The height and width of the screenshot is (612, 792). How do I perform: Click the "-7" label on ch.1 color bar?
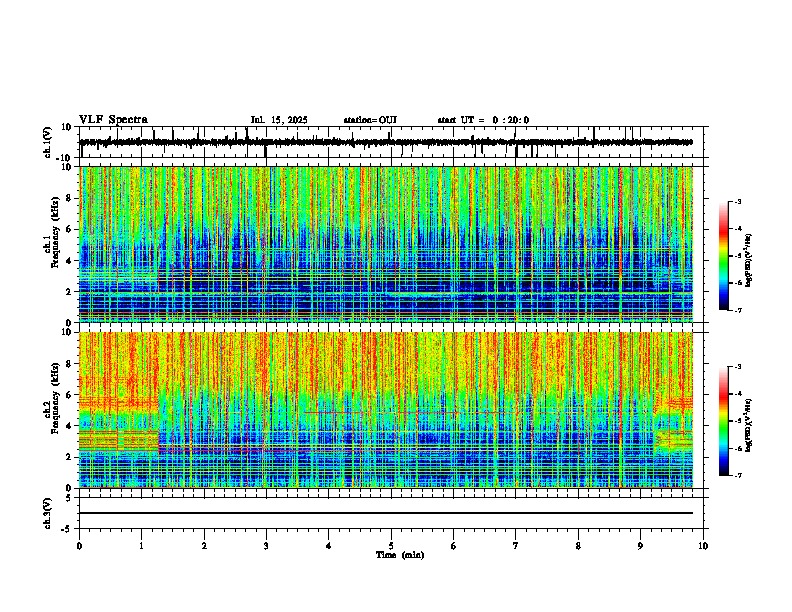coord(738,310)
